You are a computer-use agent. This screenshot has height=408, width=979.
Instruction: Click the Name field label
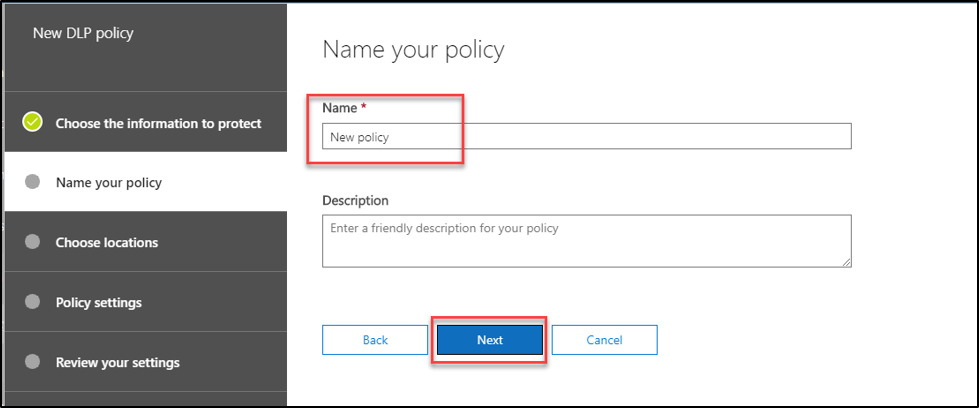coord(340,106)
